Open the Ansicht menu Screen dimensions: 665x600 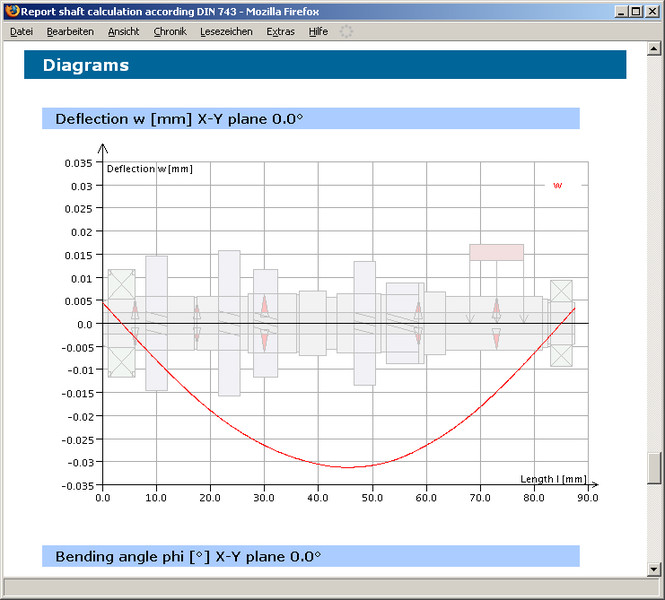(124, 32)
